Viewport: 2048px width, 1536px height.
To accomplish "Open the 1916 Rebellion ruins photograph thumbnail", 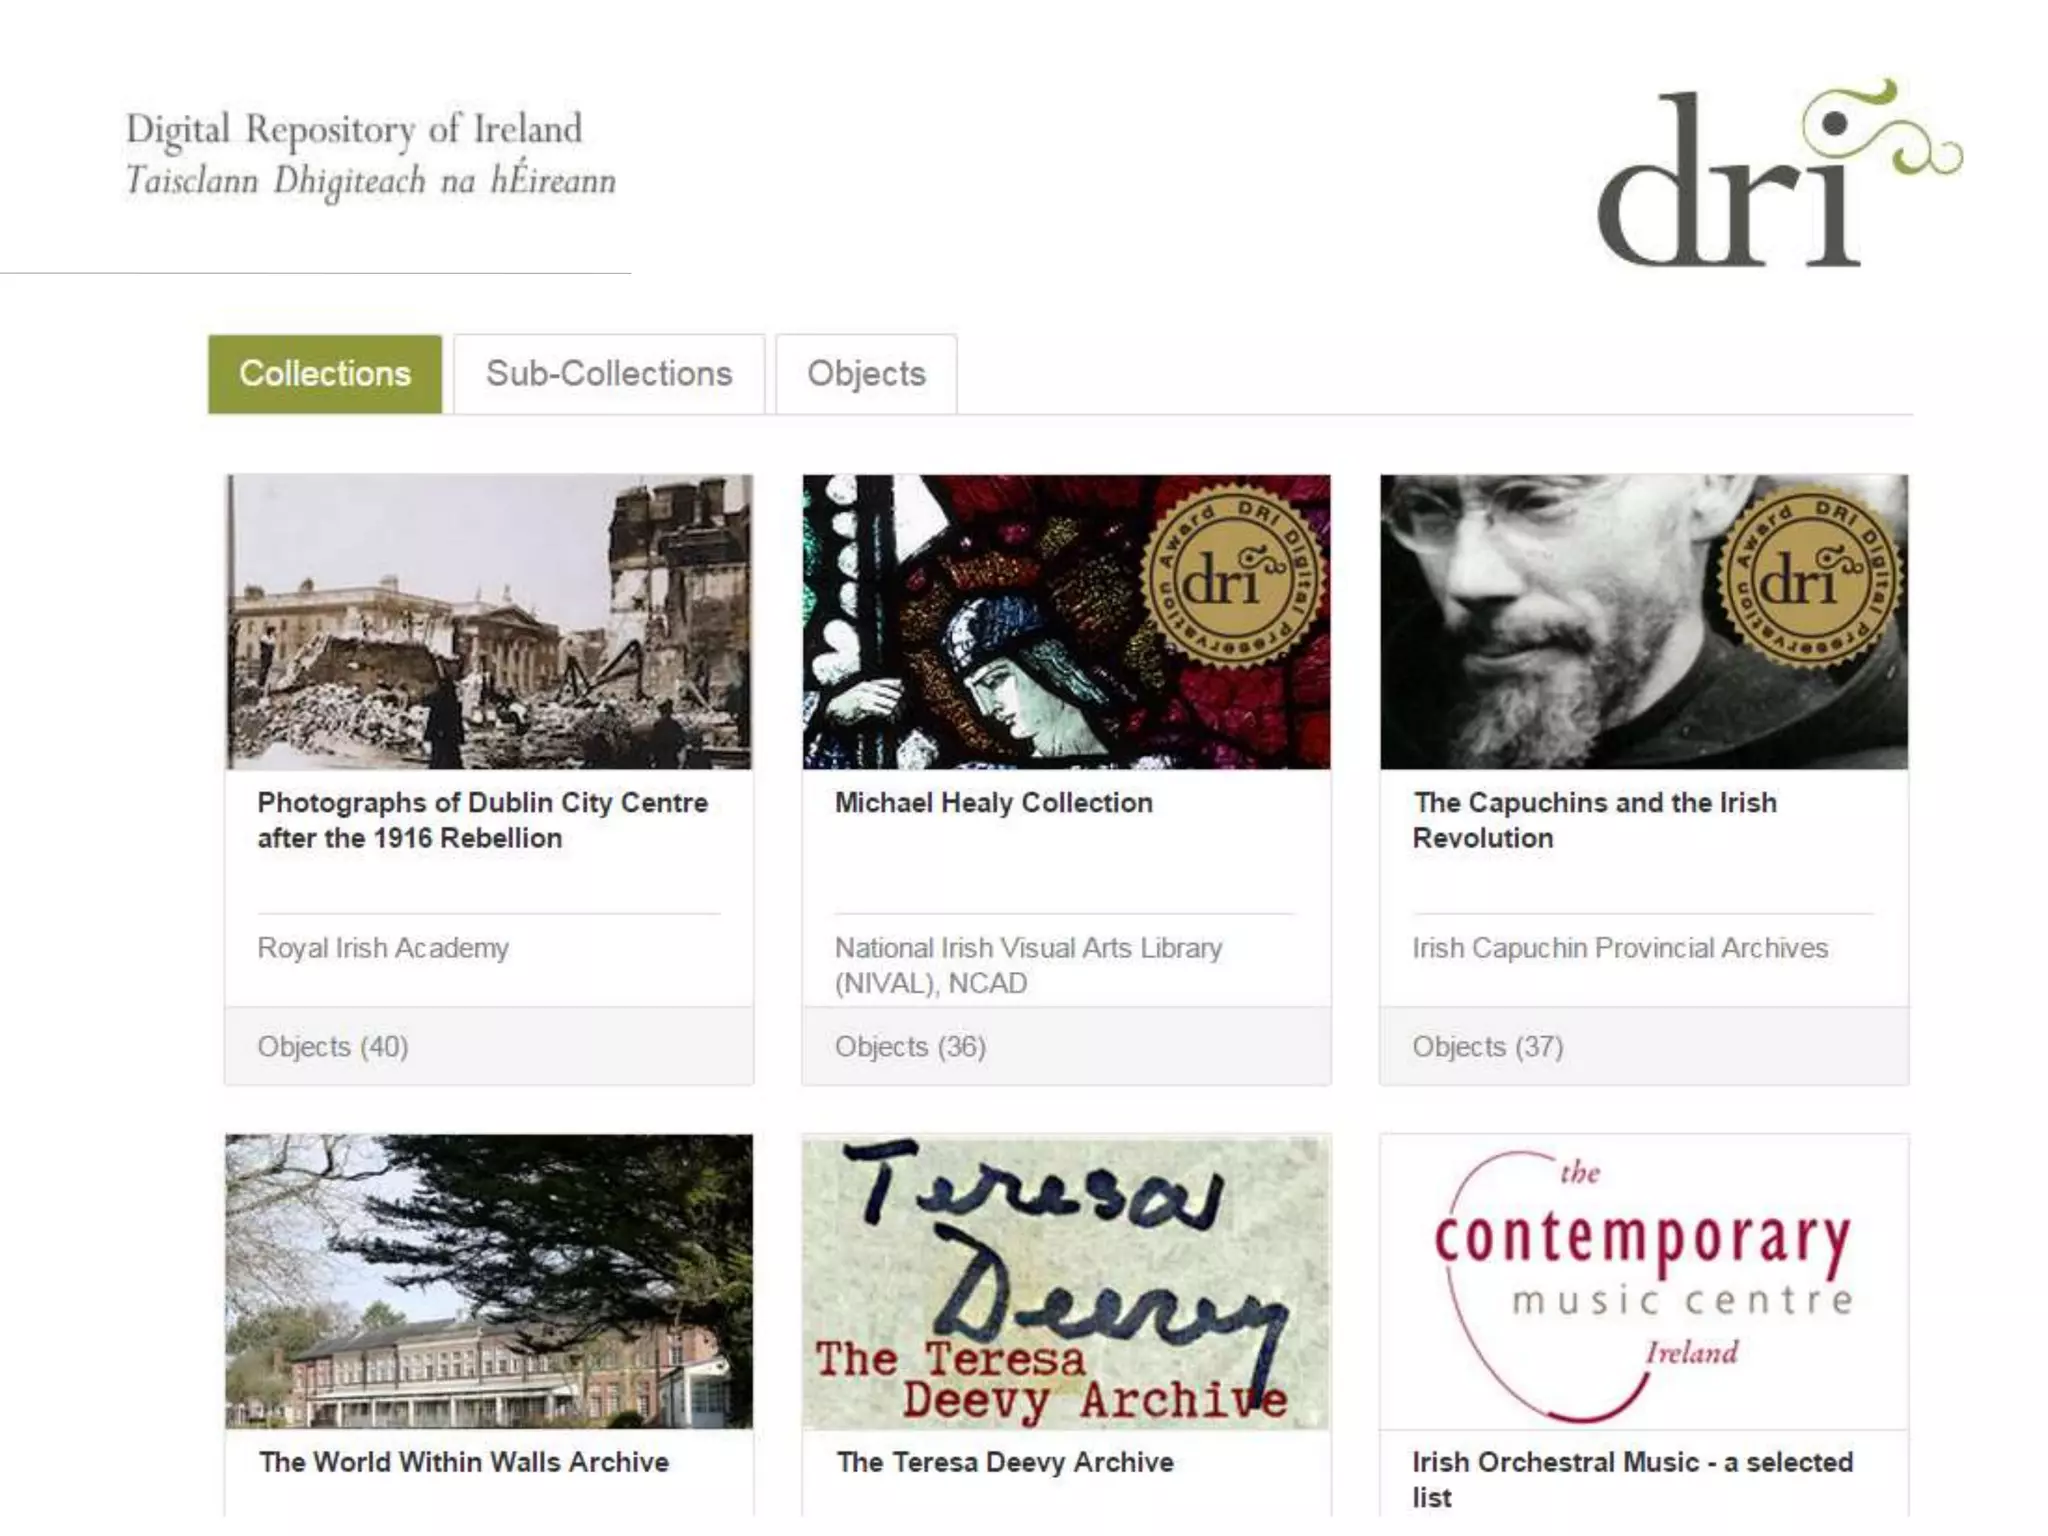I will click(489, 622).
